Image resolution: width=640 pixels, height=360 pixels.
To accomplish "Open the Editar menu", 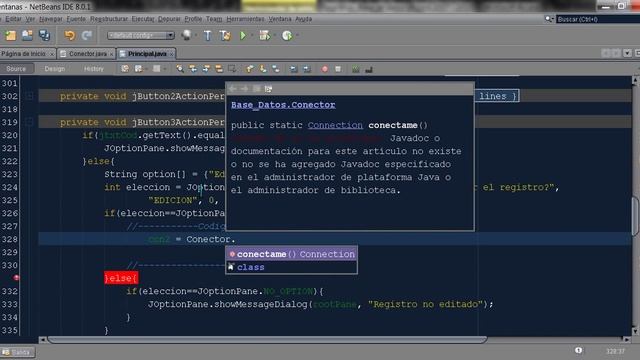I will [x=13, y=19].
